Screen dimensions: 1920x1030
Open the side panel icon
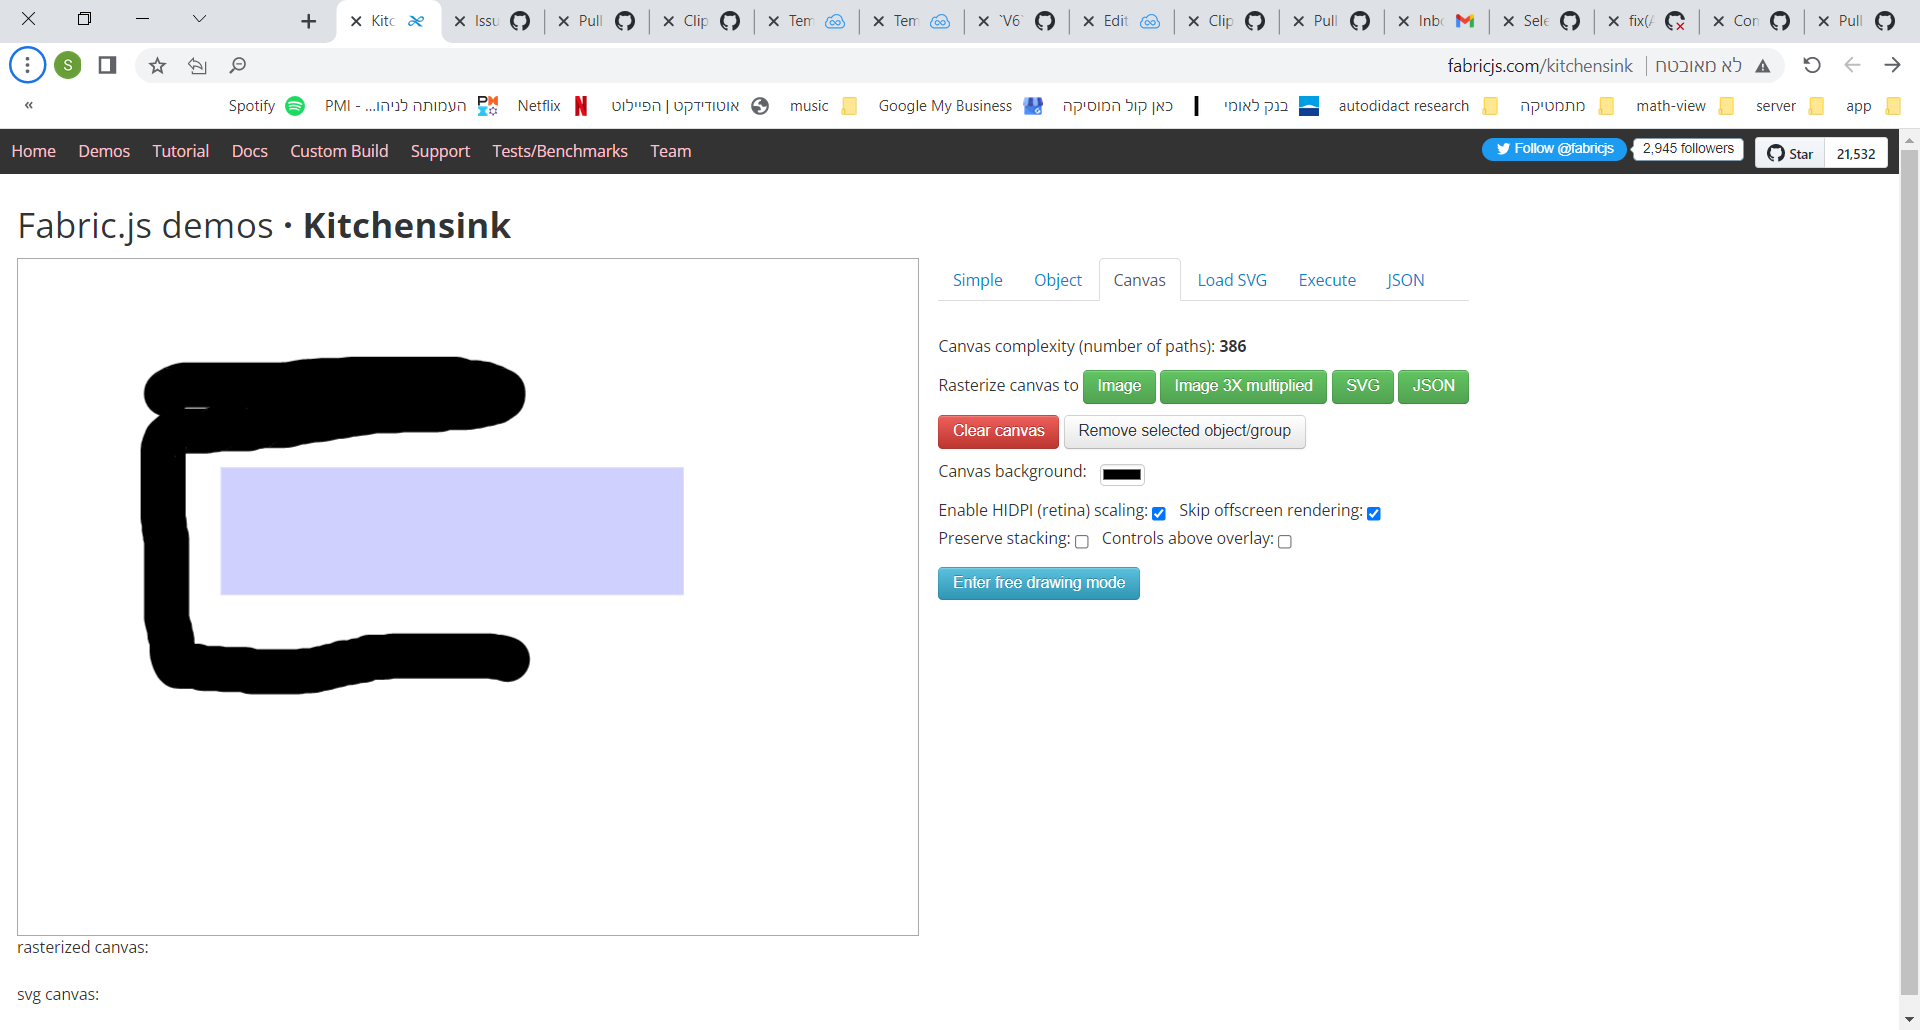point(106,64)
